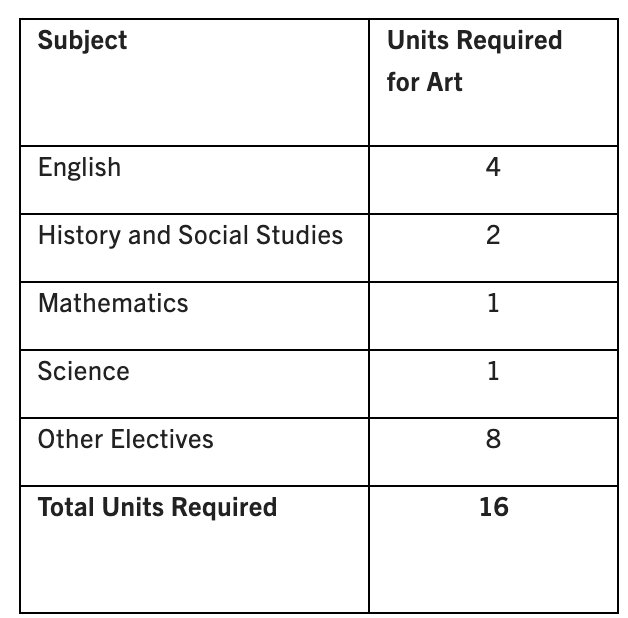Click the word Electives in table
This screenshot has width=628, height=618.
(x=162, y=439)
